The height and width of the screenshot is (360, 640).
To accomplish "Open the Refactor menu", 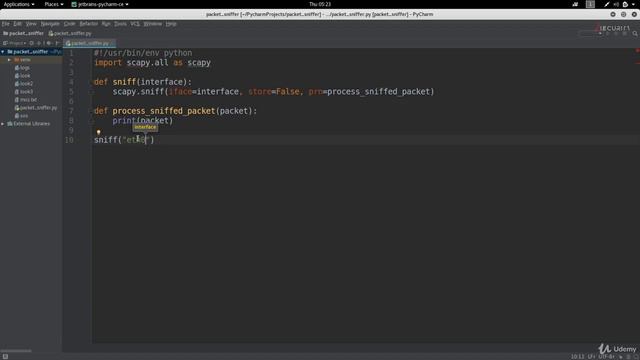I will pyautogui.click(x=89, y=24).
